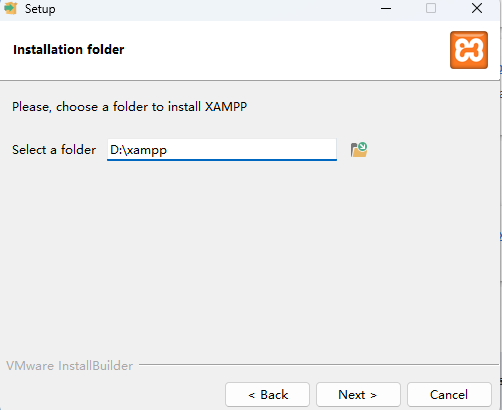Click the grayed-out maximize button

(x=431, y=8)
